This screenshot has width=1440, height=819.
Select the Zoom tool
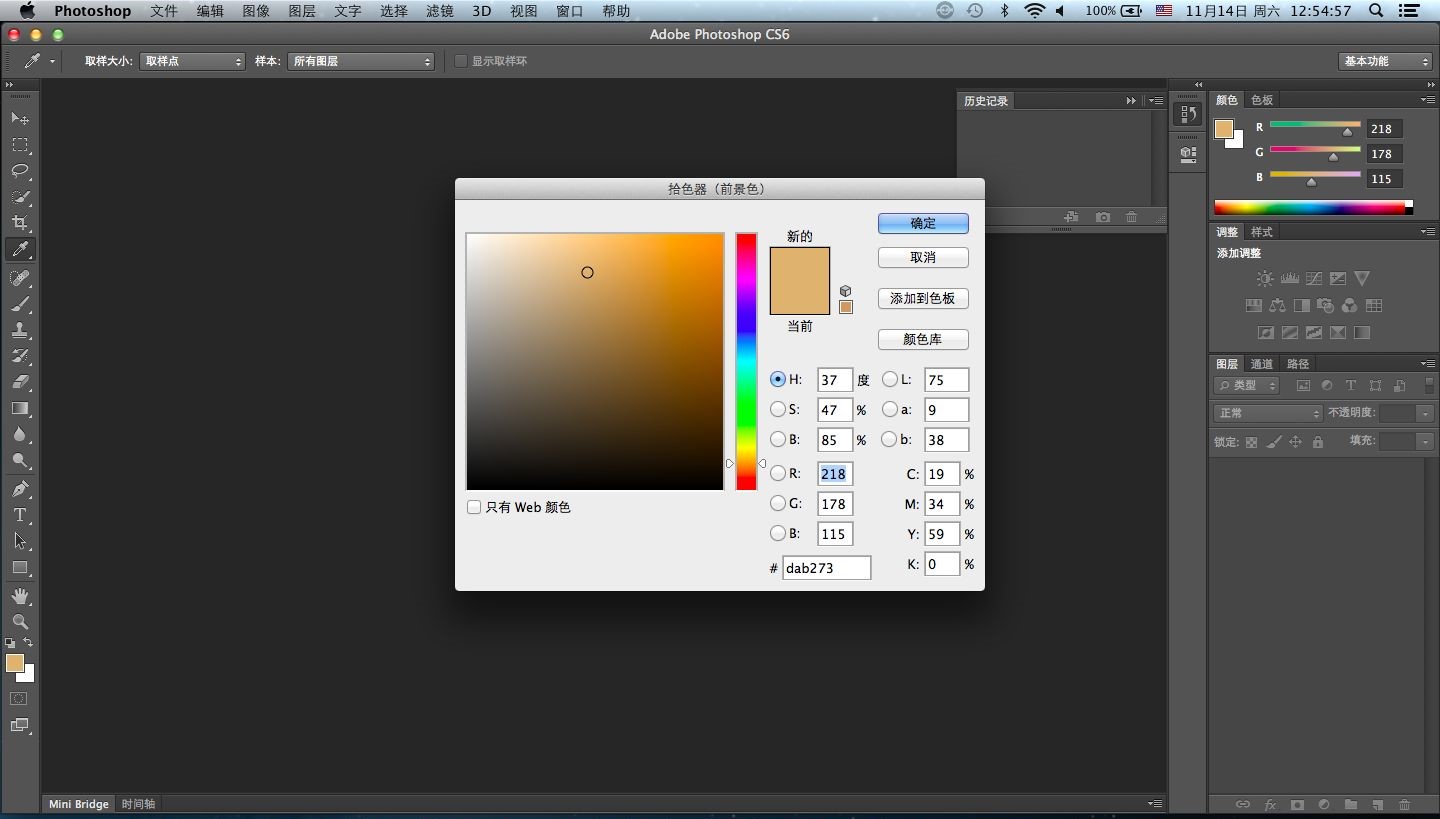[x=19, y=621]
